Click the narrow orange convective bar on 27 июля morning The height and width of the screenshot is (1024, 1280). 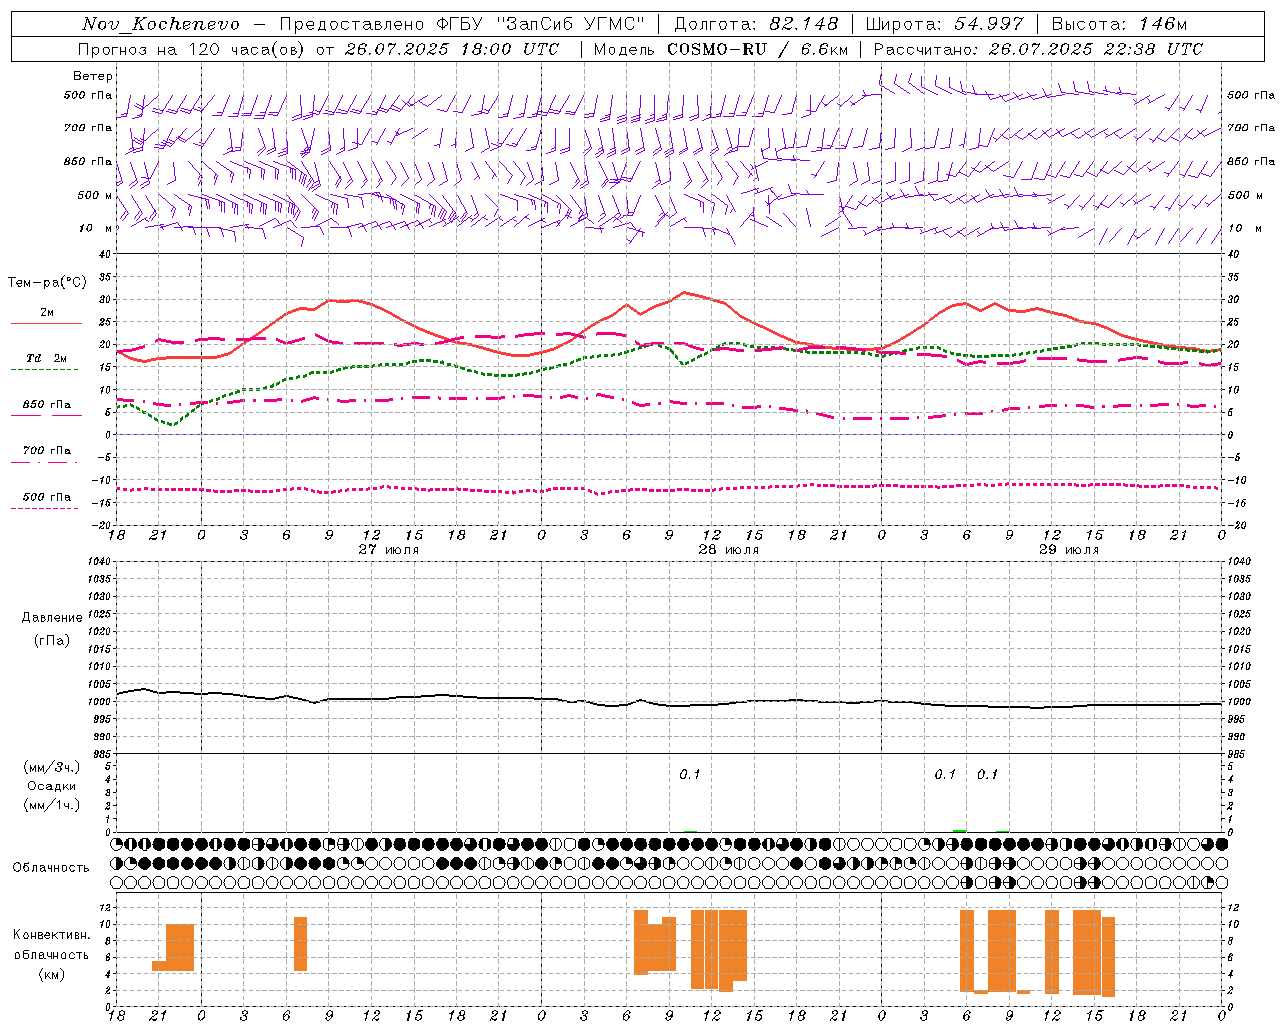click(x=300, y=944)
